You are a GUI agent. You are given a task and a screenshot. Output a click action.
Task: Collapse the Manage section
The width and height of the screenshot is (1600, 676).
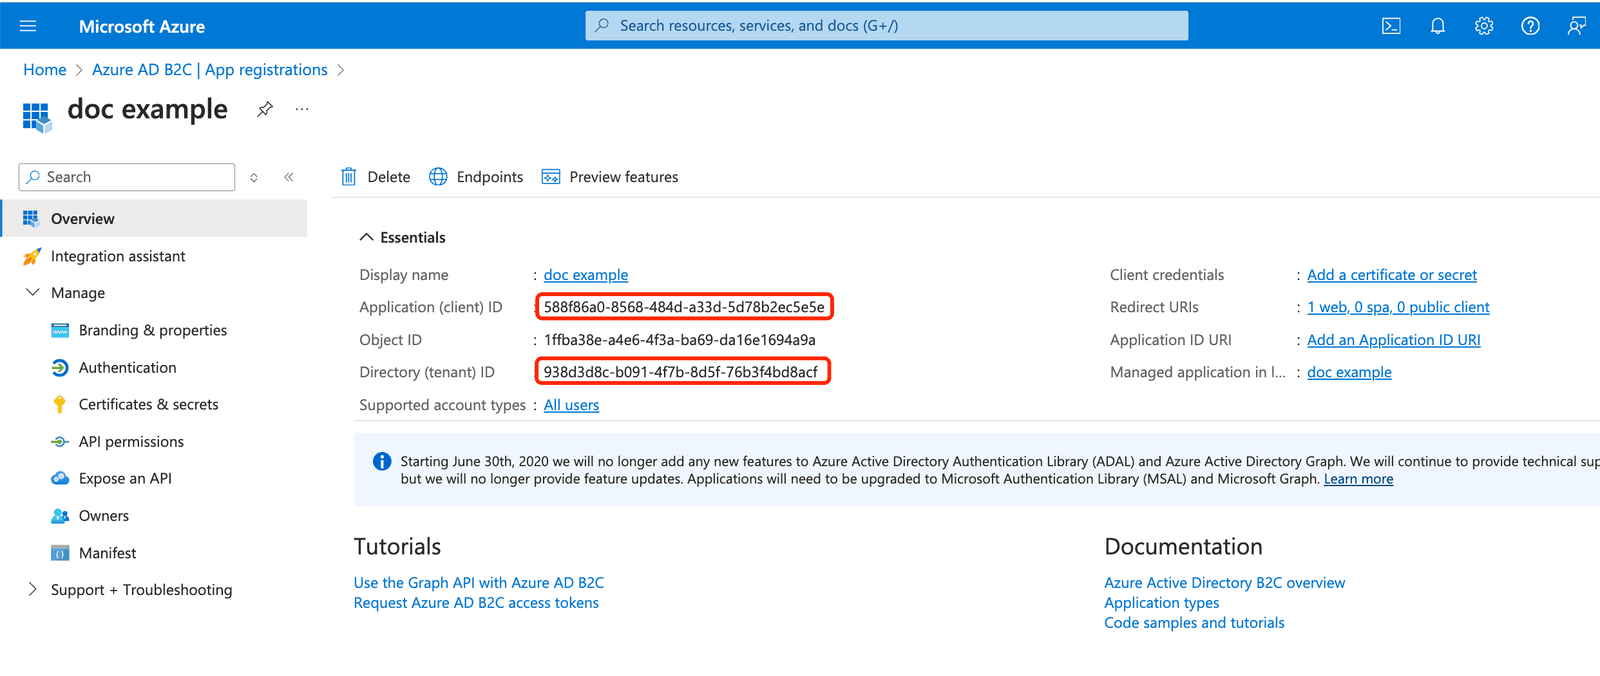click(x=32, y=293)
